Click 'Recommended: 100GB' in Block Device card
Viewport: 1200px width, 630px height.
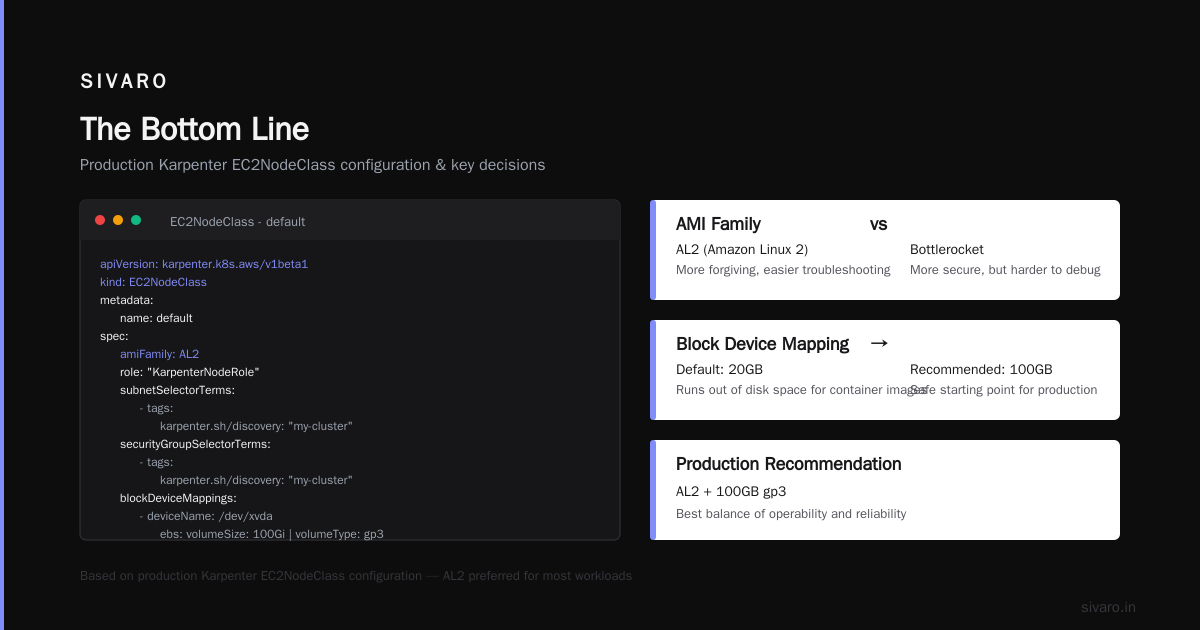[981, 369]
